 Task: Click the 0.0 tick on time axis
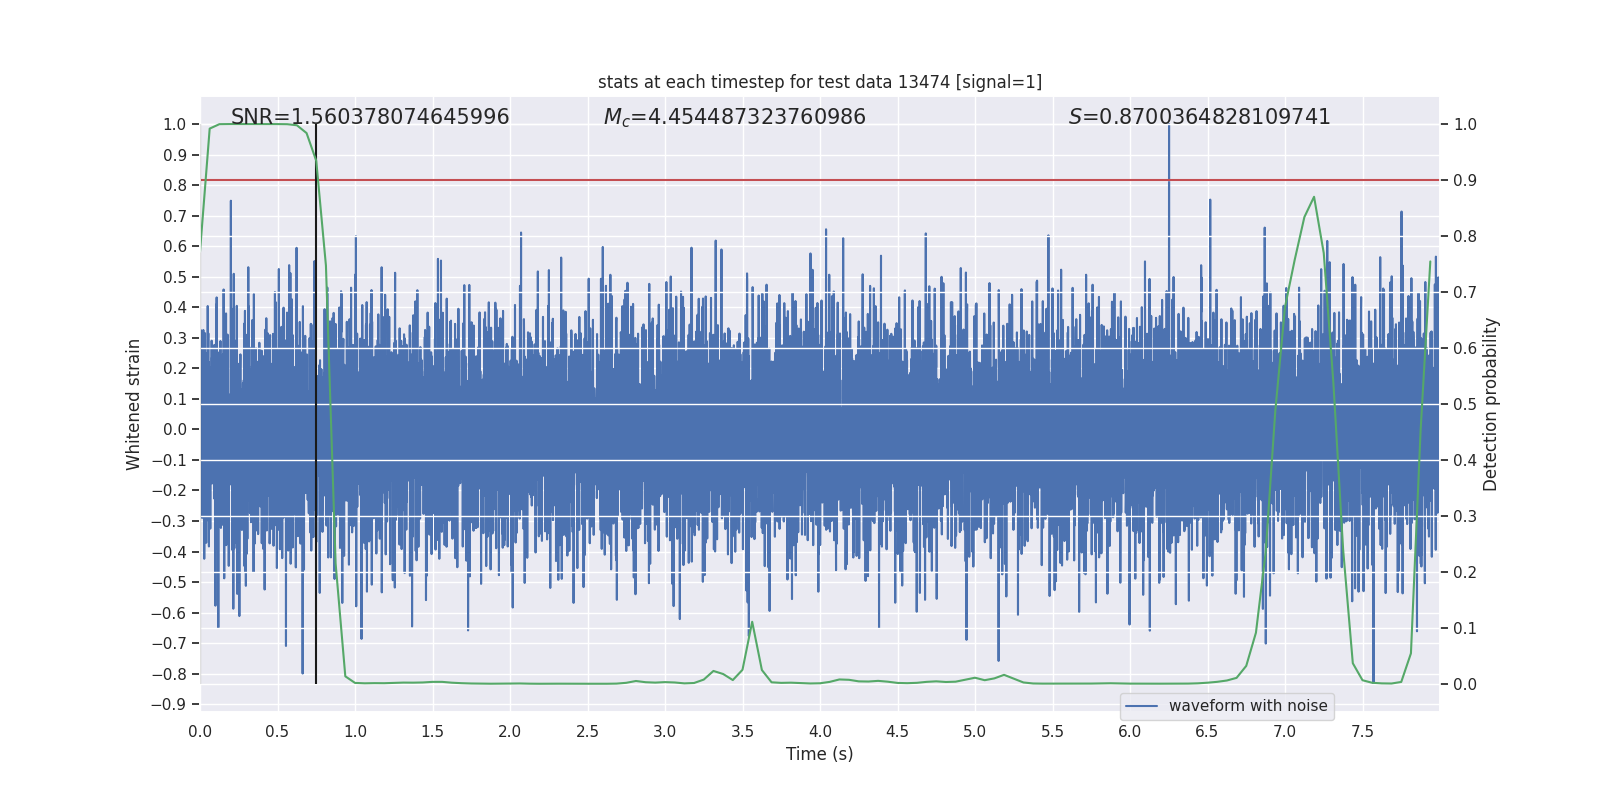(201, 732)
